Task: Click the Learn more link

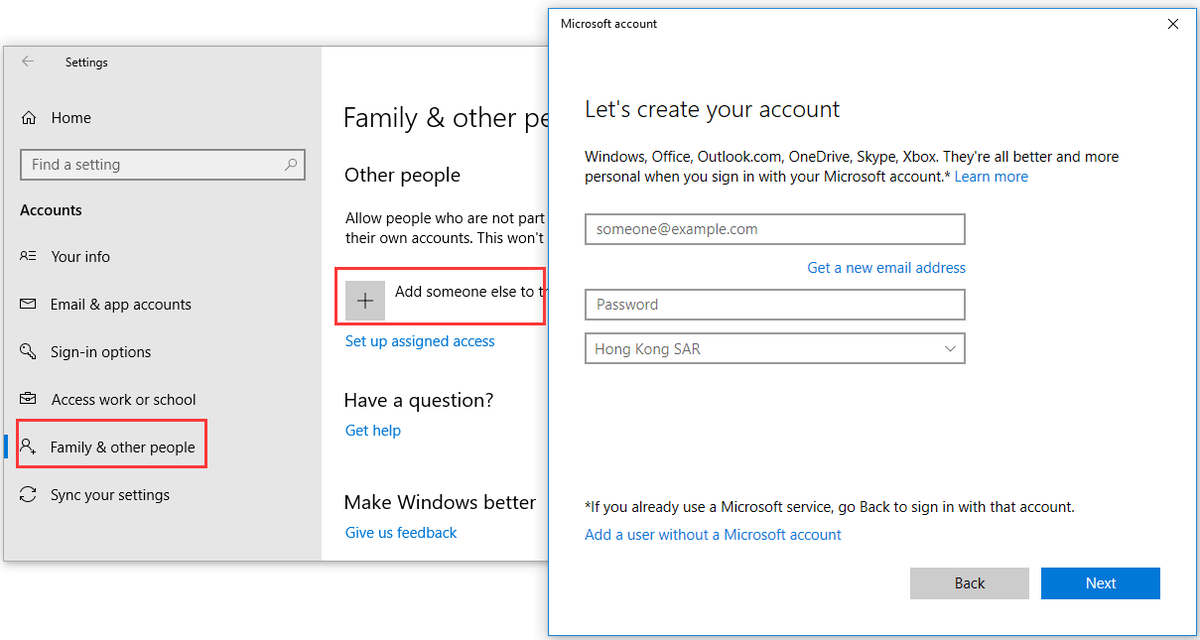Action: (991, 177)
